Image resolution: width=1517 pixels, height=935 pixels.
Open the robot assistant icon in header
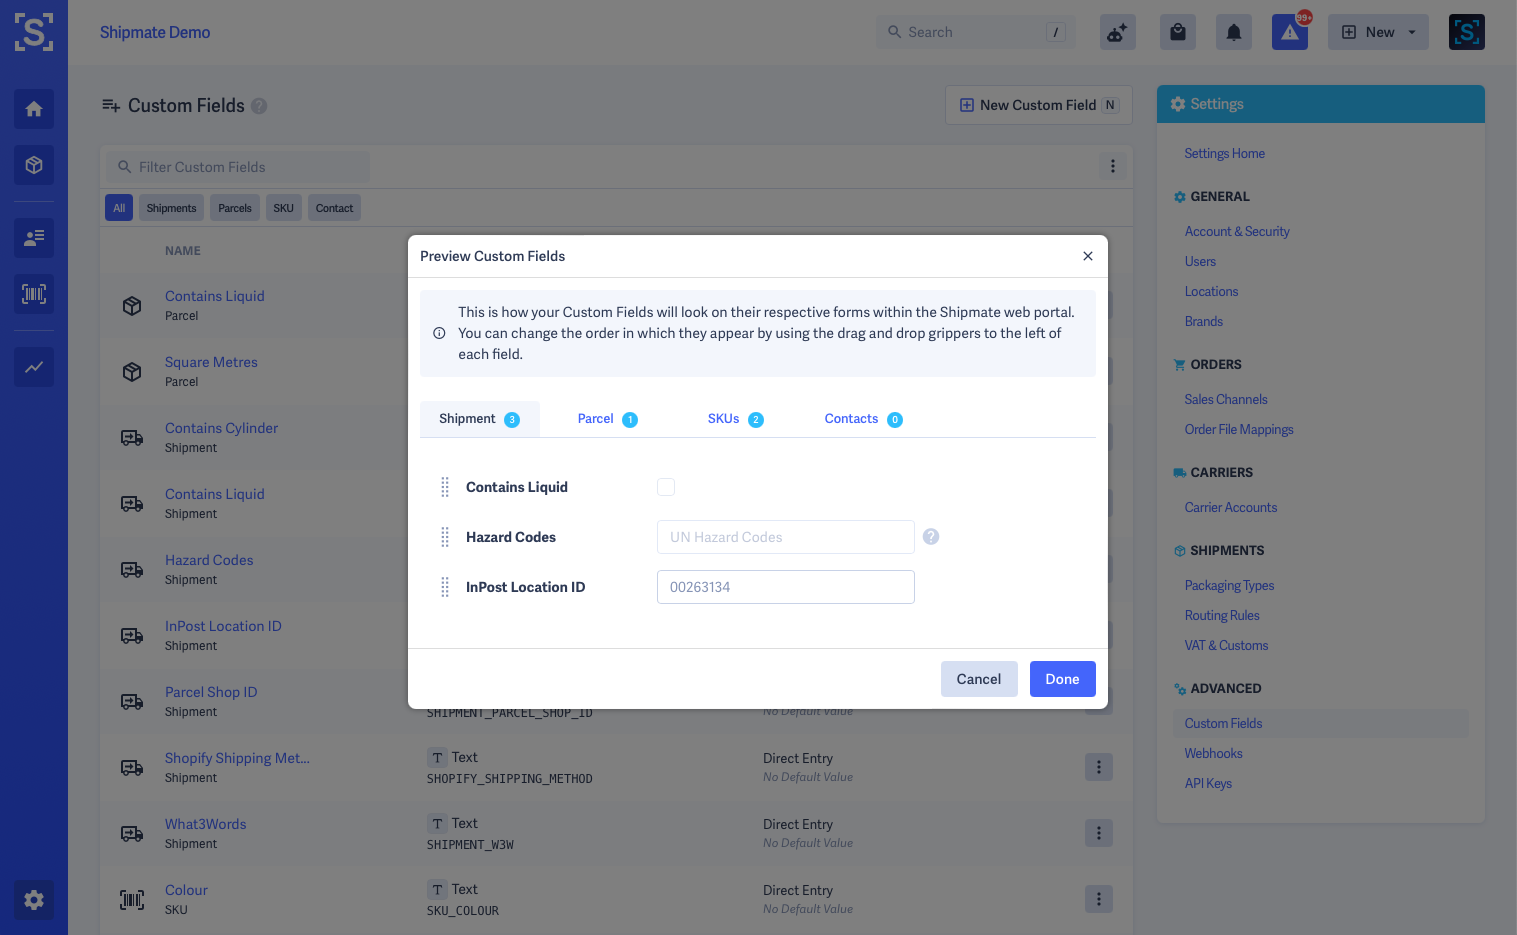[1118, 32]
